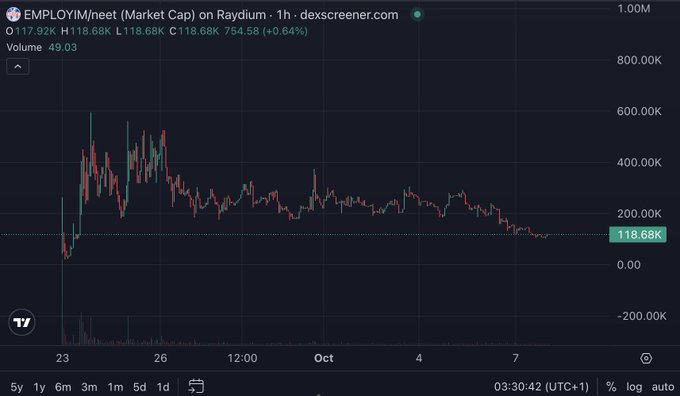Click the 26 date axis label
Screen dimensions: 680x396
(160, 358)
